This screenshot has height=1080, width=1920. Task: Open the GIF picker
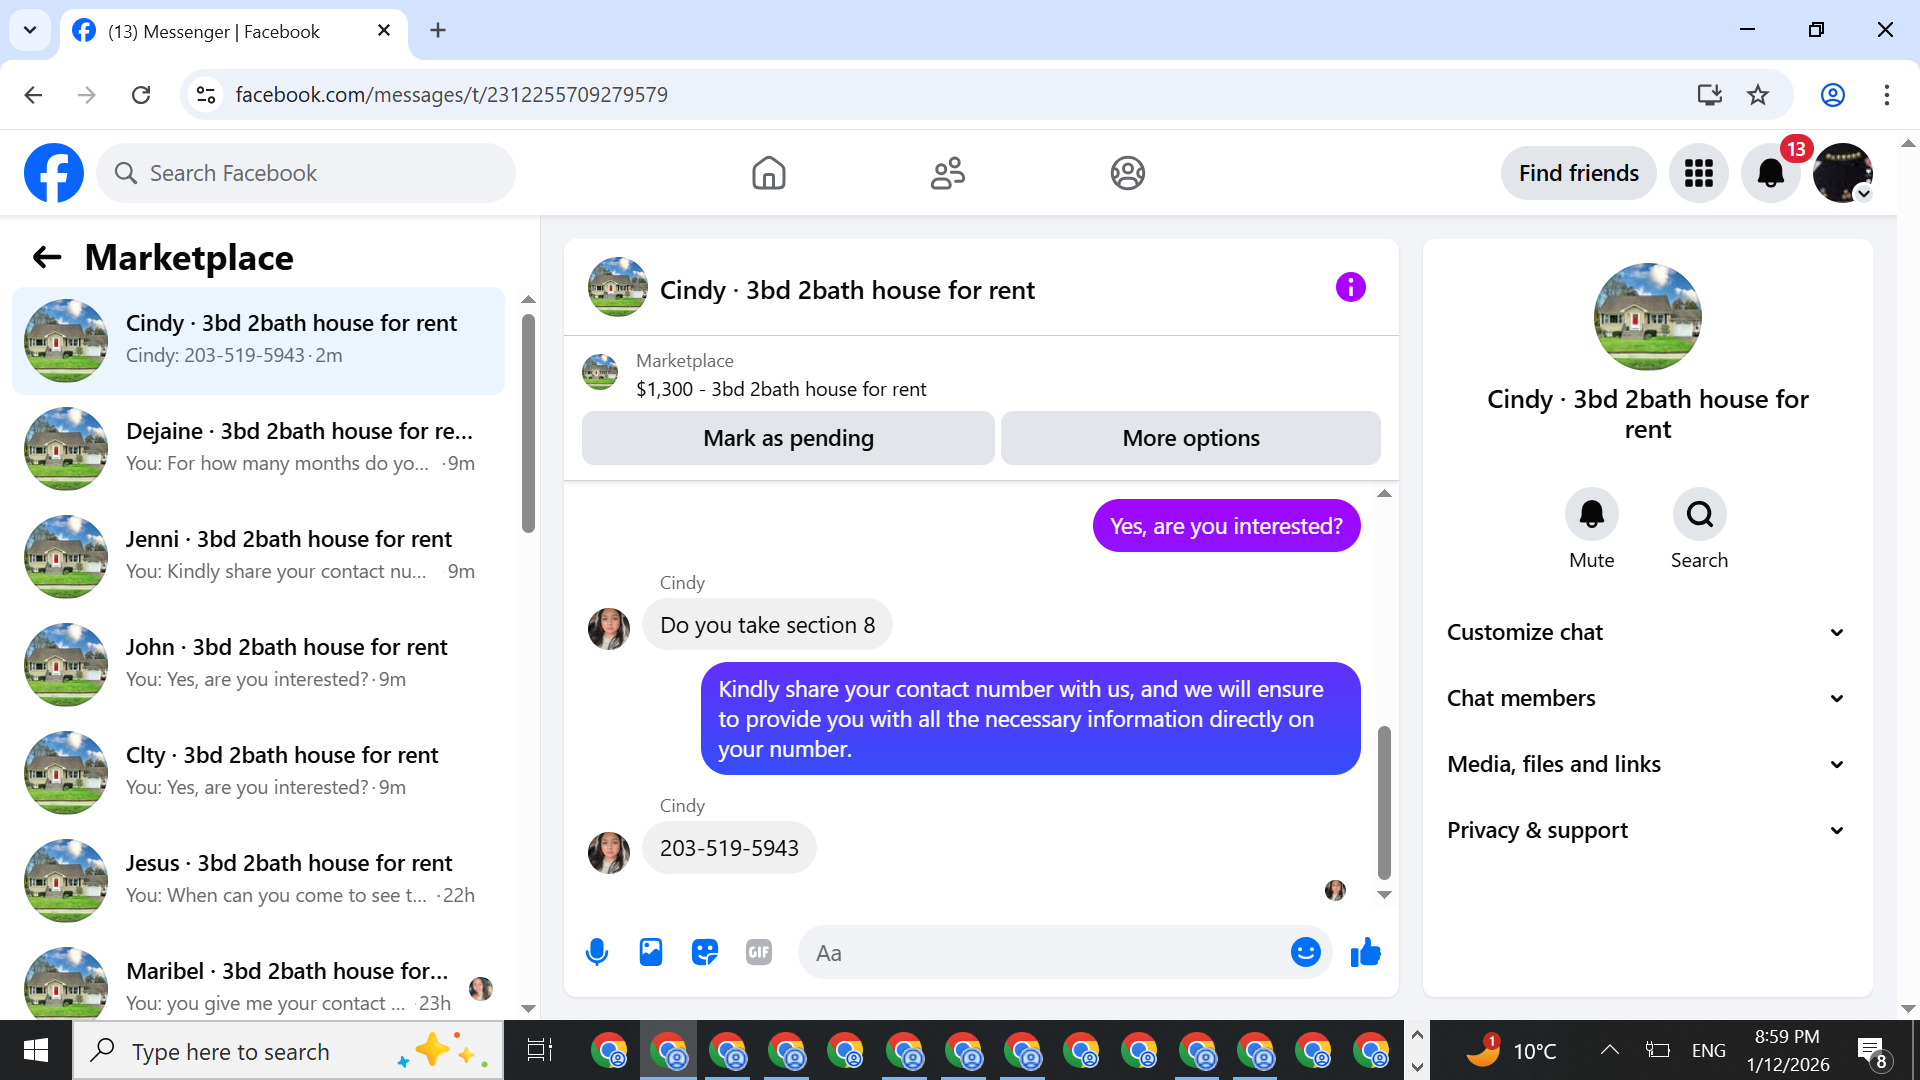click(759, 952)
